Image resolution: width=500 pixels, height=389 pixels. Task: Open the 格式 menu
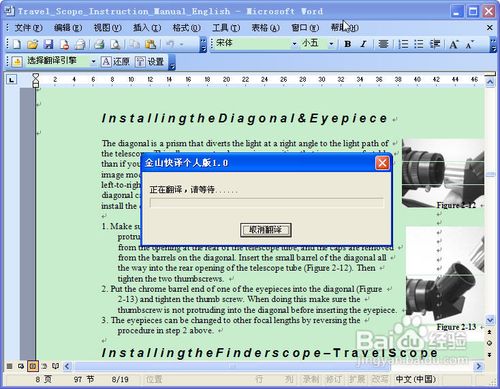pos(186,28)
